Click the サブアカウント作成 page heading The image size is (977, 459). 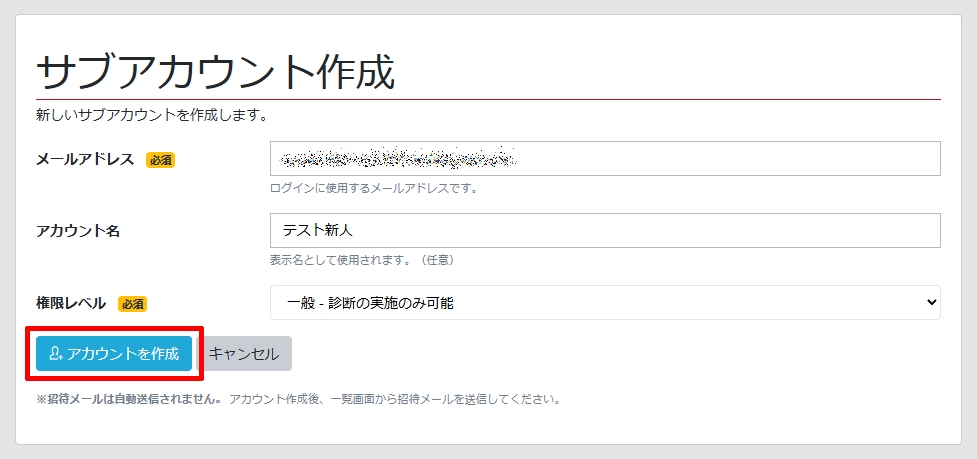pyautogui.click(x=215, y=73)
